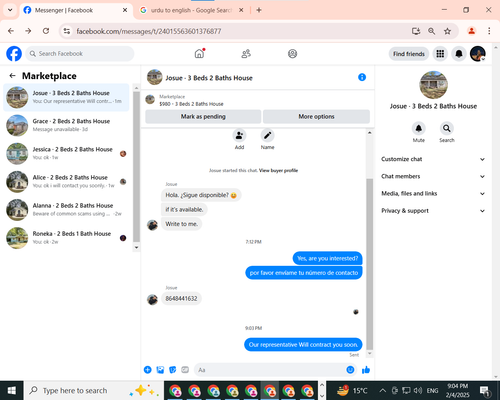This screenshot has height=400, width=500.
Task: Close the Messenger | Facebook tab
Action: coord(125,10)
